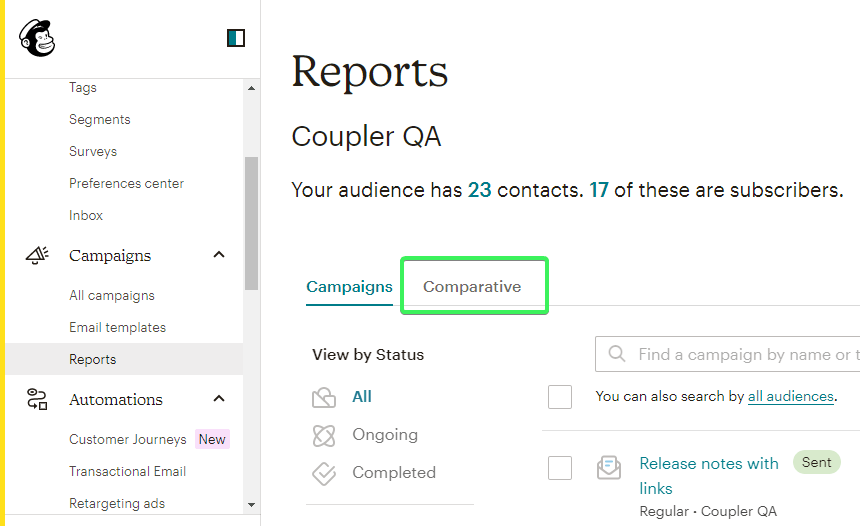Open the all audiences link
The height and width of the screenshot is (526, 860).
tap(791, 397)
